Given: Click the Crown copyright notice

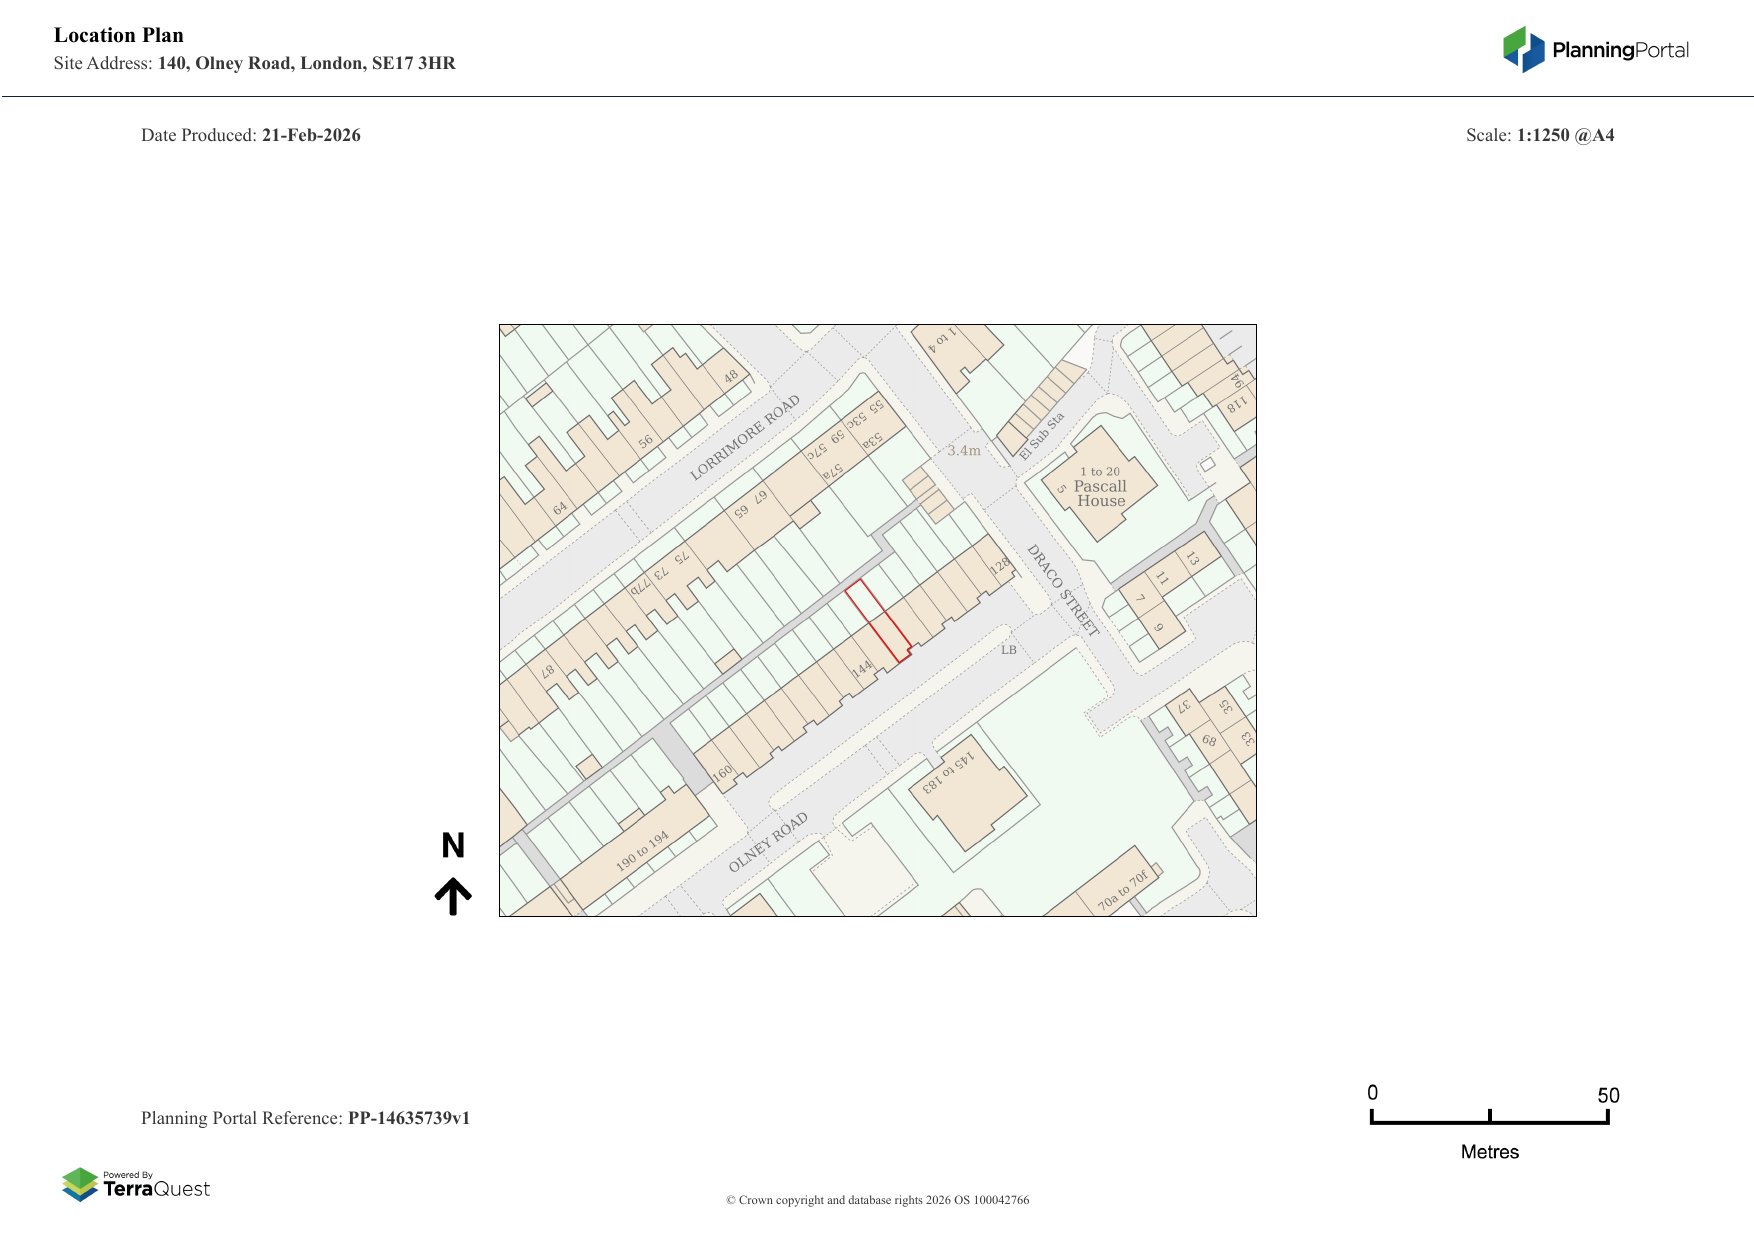Looking at the screenshot, I should click(x=877, y=1200).
